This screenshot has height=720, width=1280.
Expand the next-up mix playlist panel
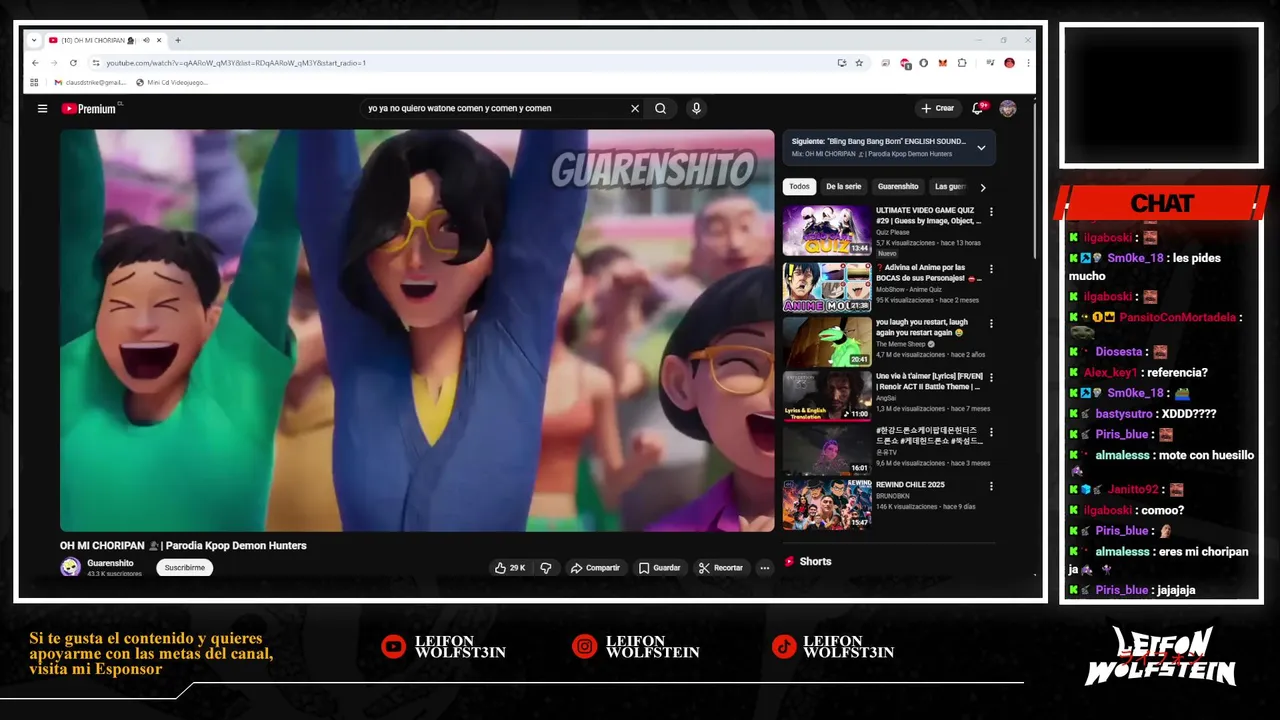click(x=981, y=147)
